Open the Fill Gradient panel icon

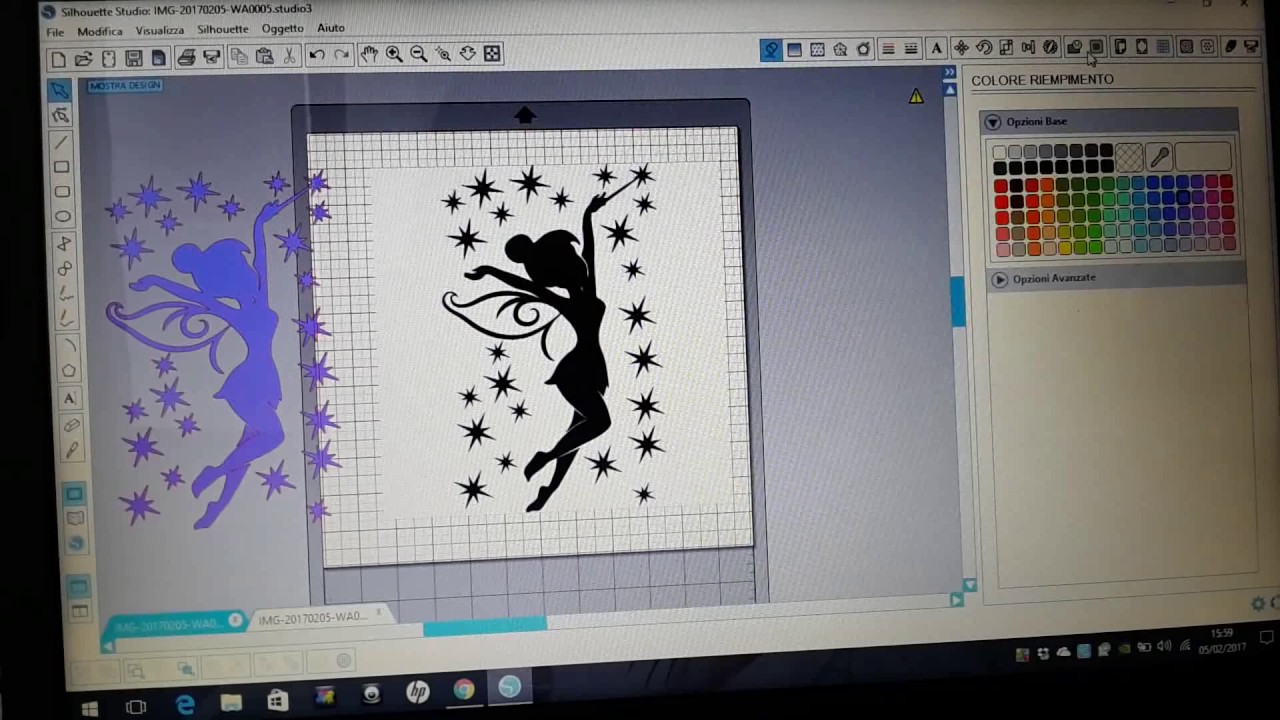pyautogui.click(x=794, y=50)
